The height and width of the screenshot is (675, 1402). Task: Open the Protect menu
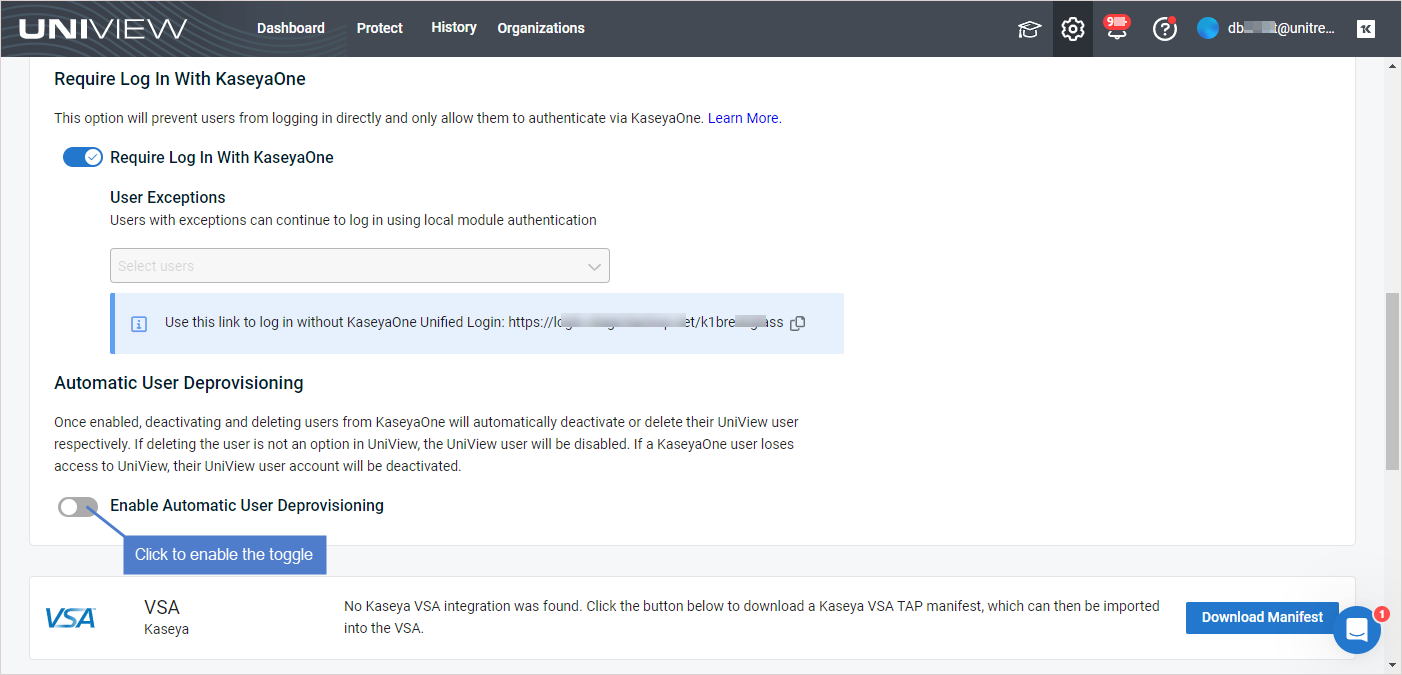(x=380, y=28)
